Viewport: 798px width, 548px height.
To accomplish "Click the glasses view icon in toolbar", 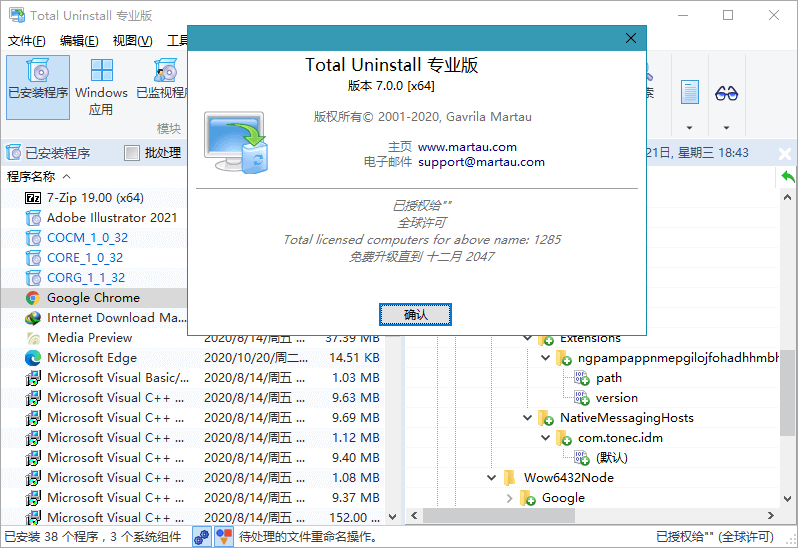I will point(726,93).
